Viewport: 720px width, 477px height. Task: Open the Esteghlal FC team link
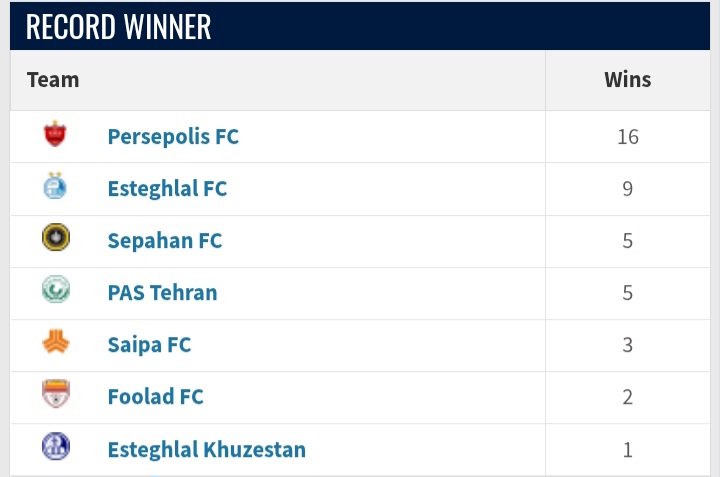167,189
